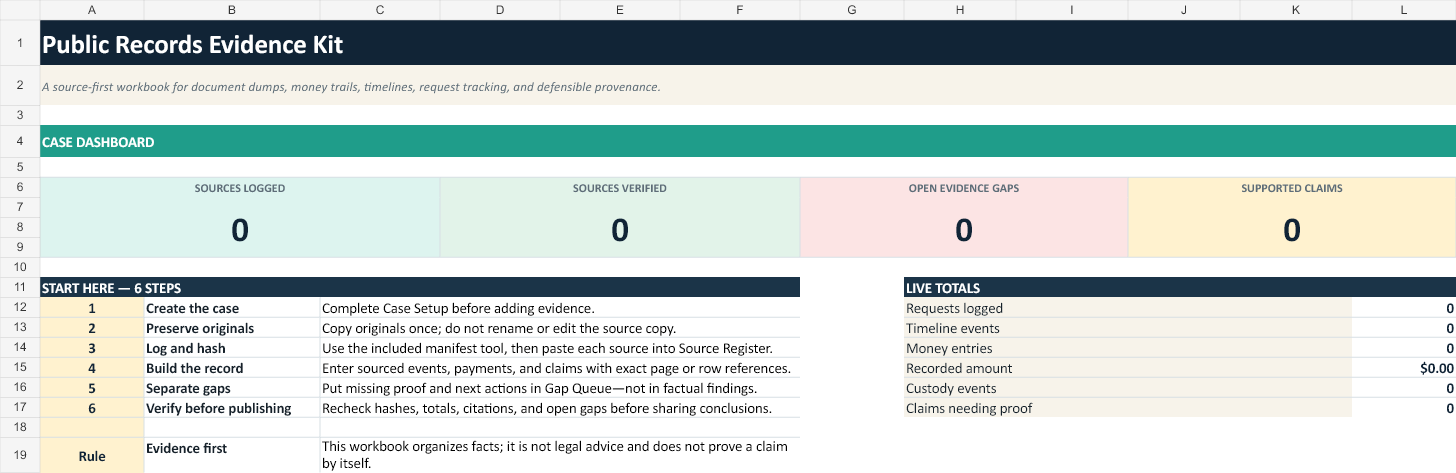This screenshot has width=1456, height=473.
Task: Select row 18 header
Action: [x=20, y=427]
